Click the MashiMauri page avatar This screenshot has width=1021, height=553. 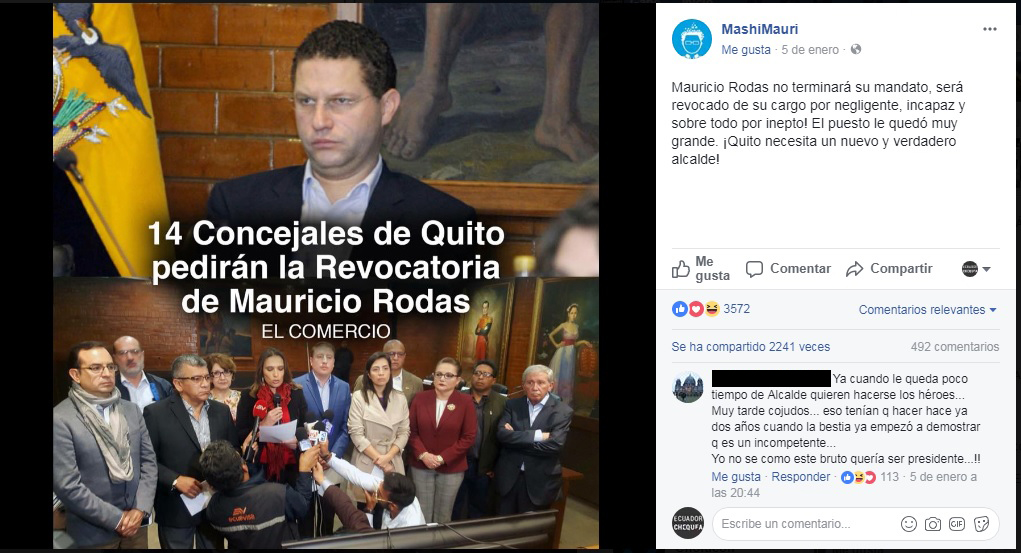pyautogui.click(x=692, y=39)
